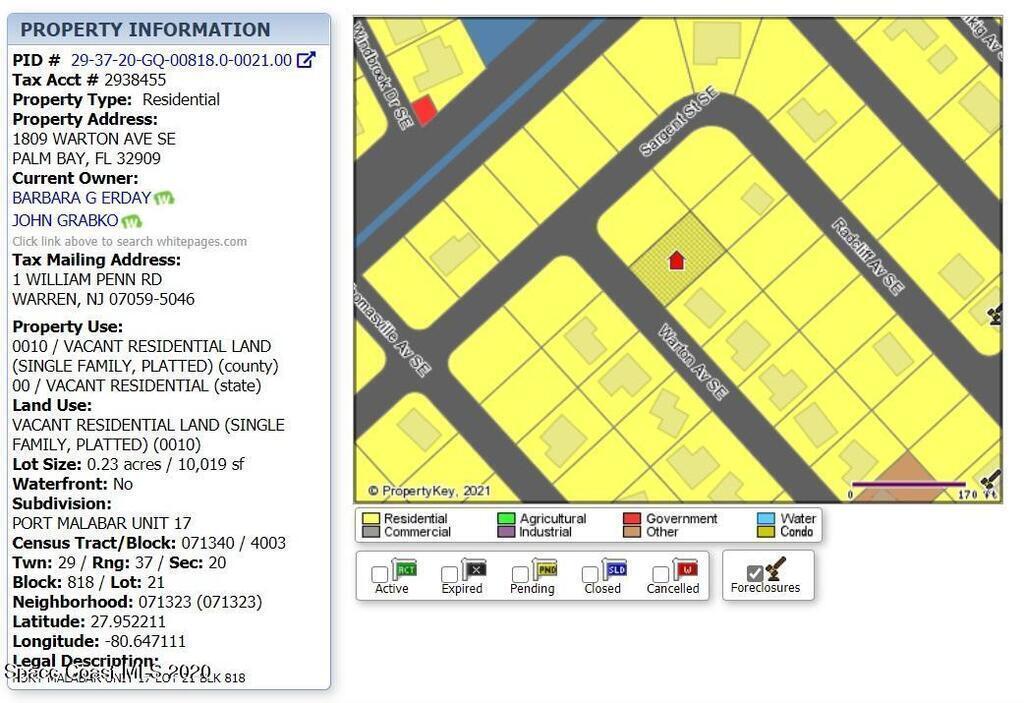Open owner link JOHN GRABKO

click(x=65, y=220)
